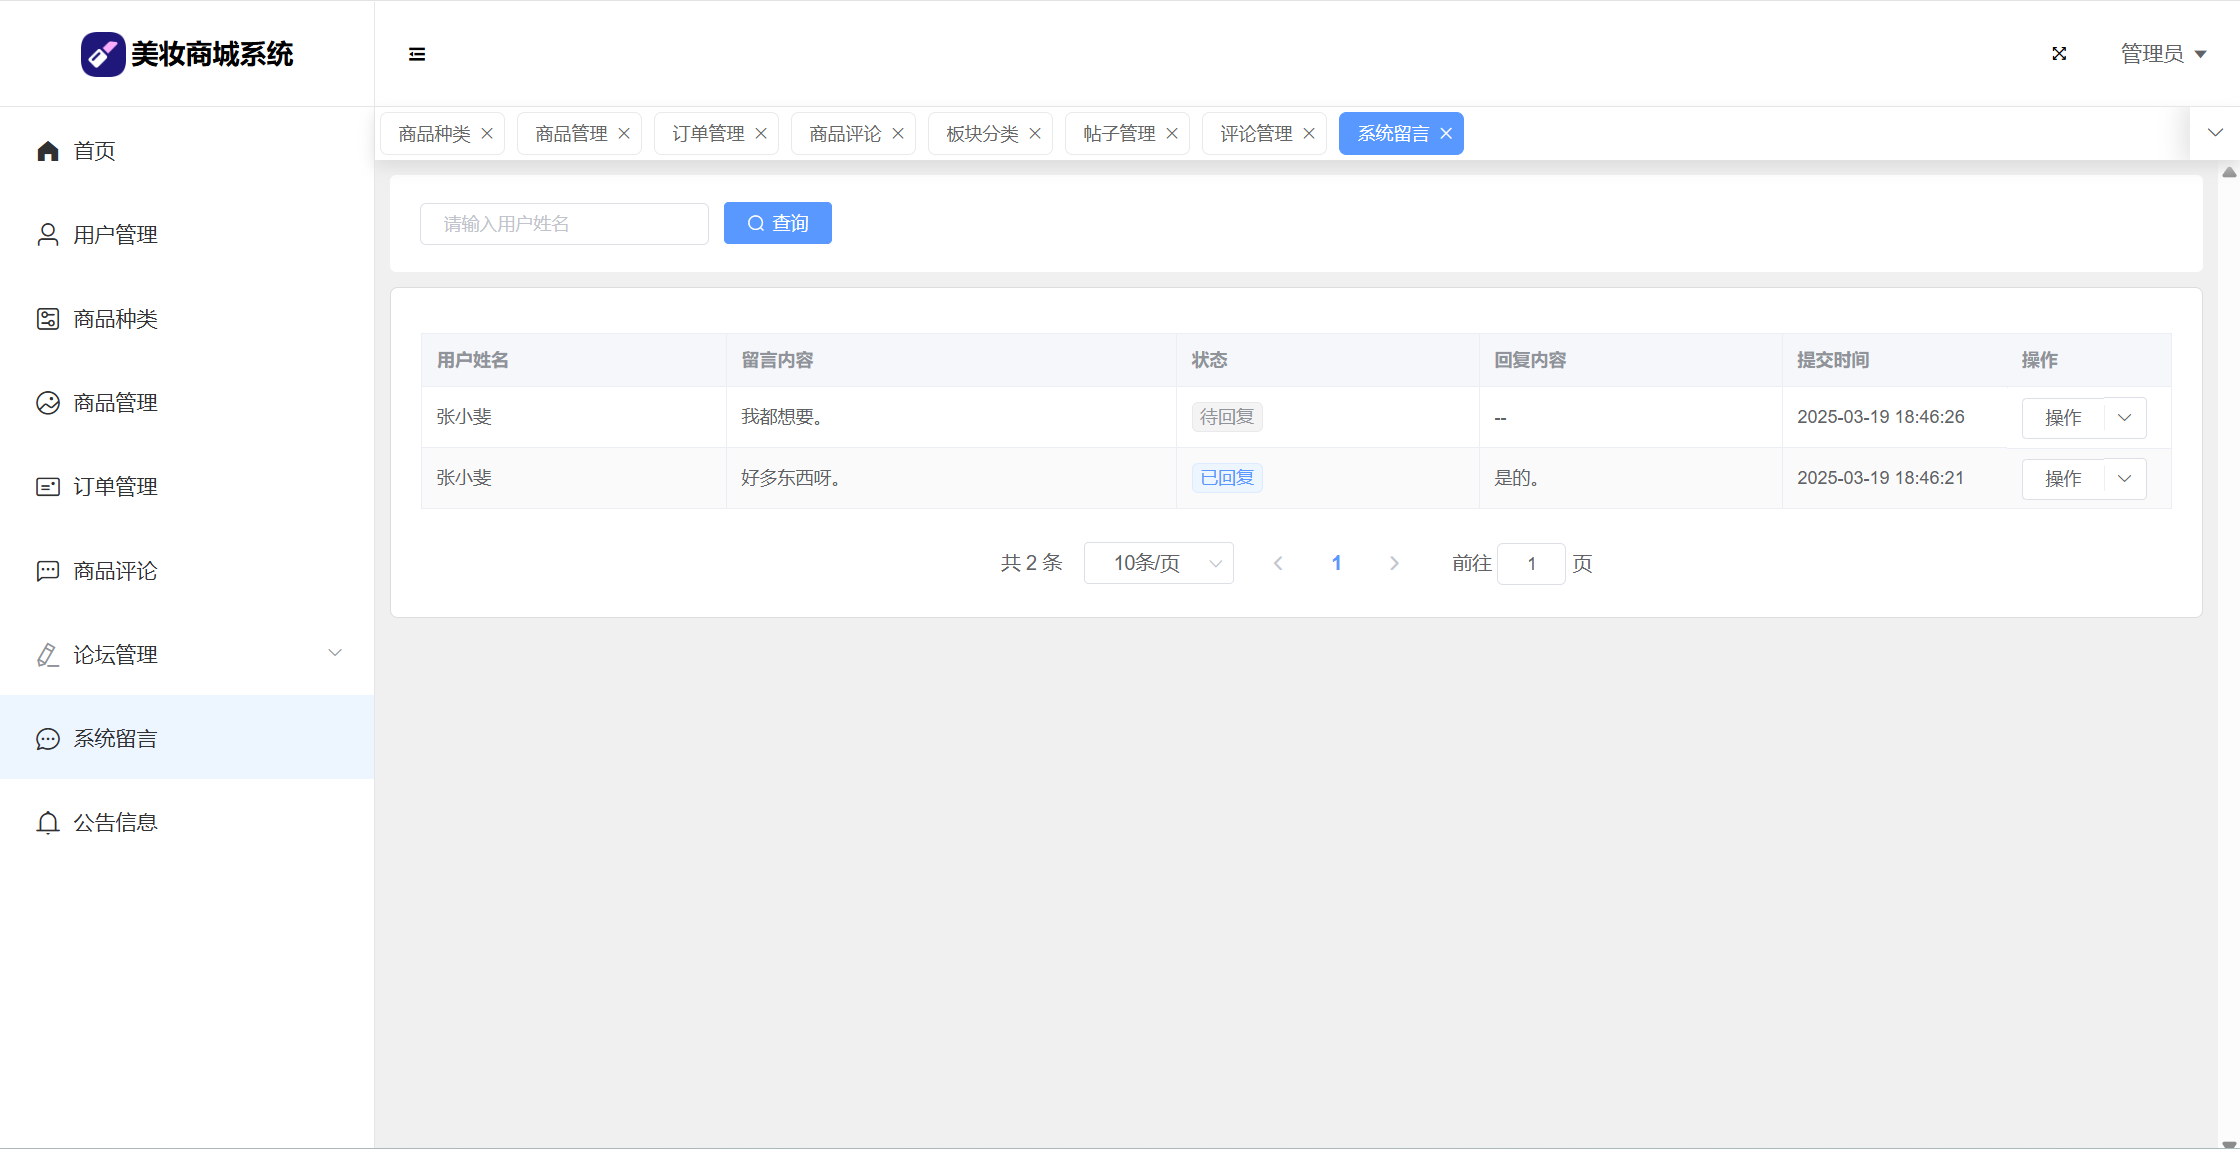Click the 操作 button for 好多东西呀 row
The width and height of the screenshot is (2240, 1149).
2063,479
